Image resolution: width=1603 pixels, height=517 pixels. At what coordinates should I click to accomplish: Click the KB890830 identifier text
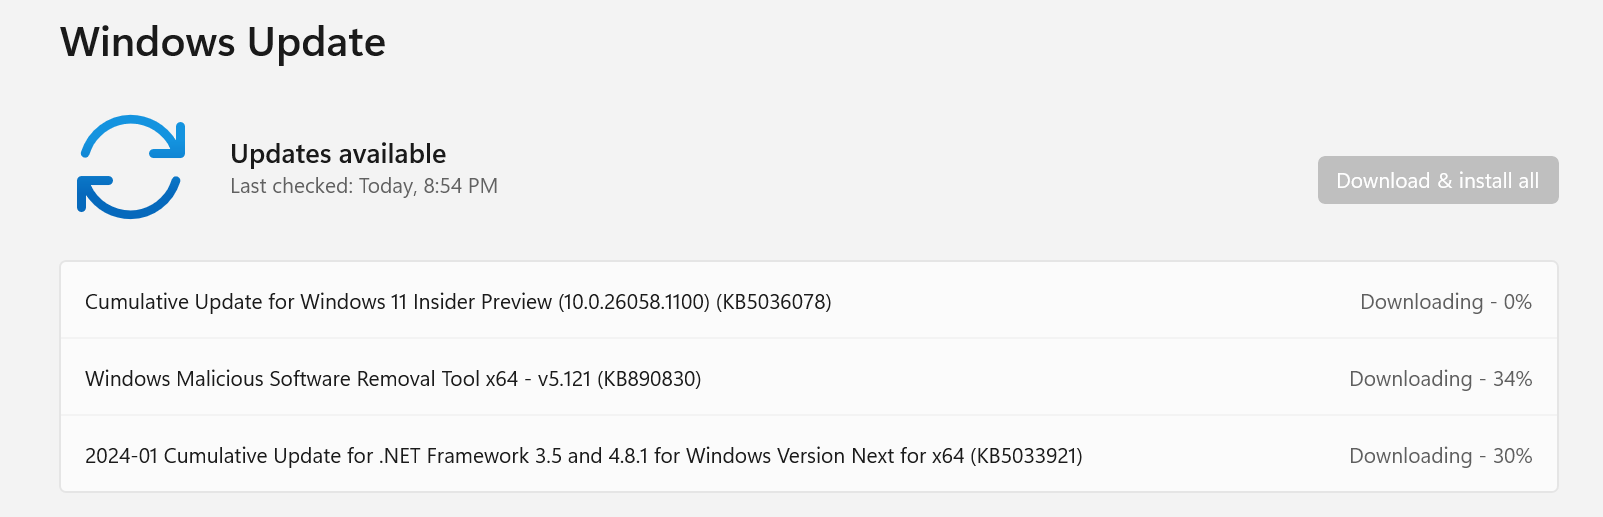point(649,379)
